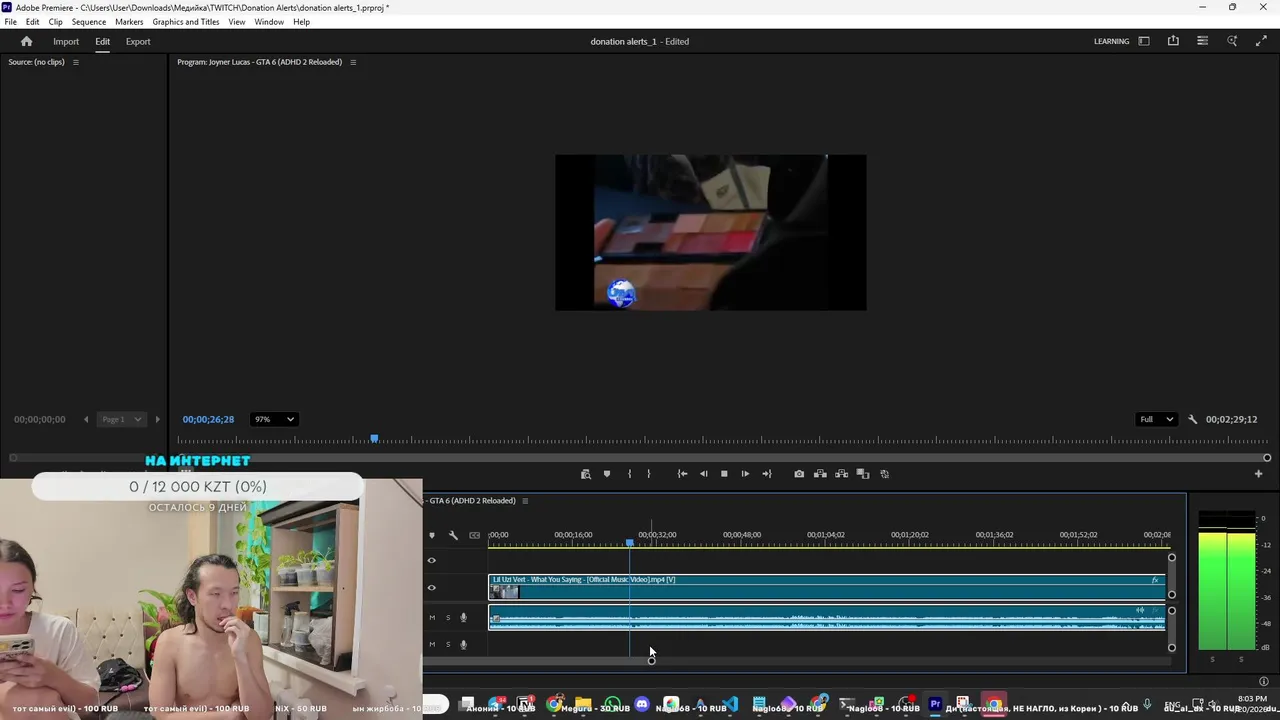The height and width of the screenshot is (720, 1280).
Task: Open Premiere Pro taskbar icon
Action: click(935, 705)
